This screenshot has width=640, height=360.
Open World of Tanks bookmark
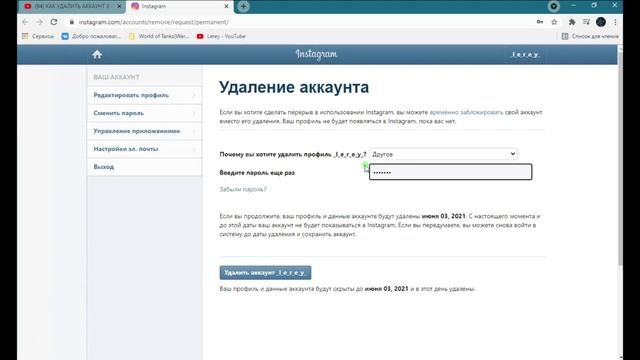pos(159,36)
